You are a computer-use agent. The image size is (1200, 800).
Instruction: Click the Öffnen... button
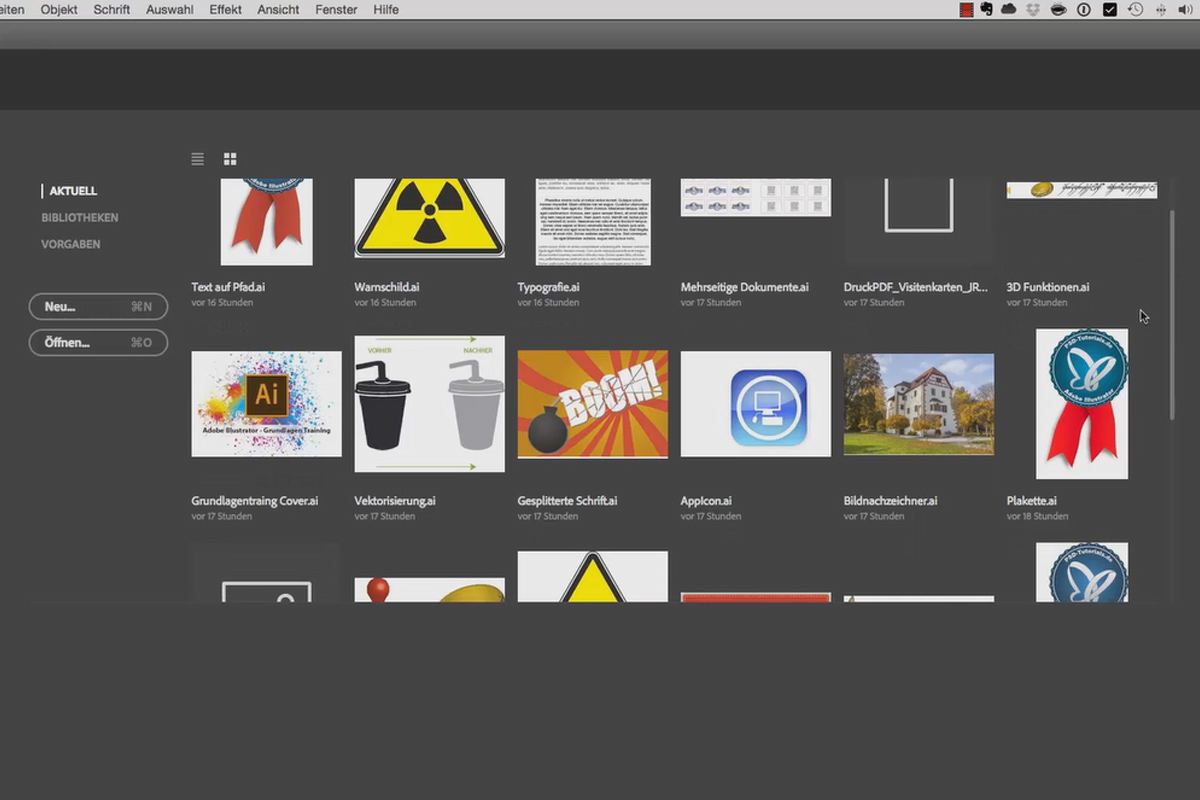point(98,342)
